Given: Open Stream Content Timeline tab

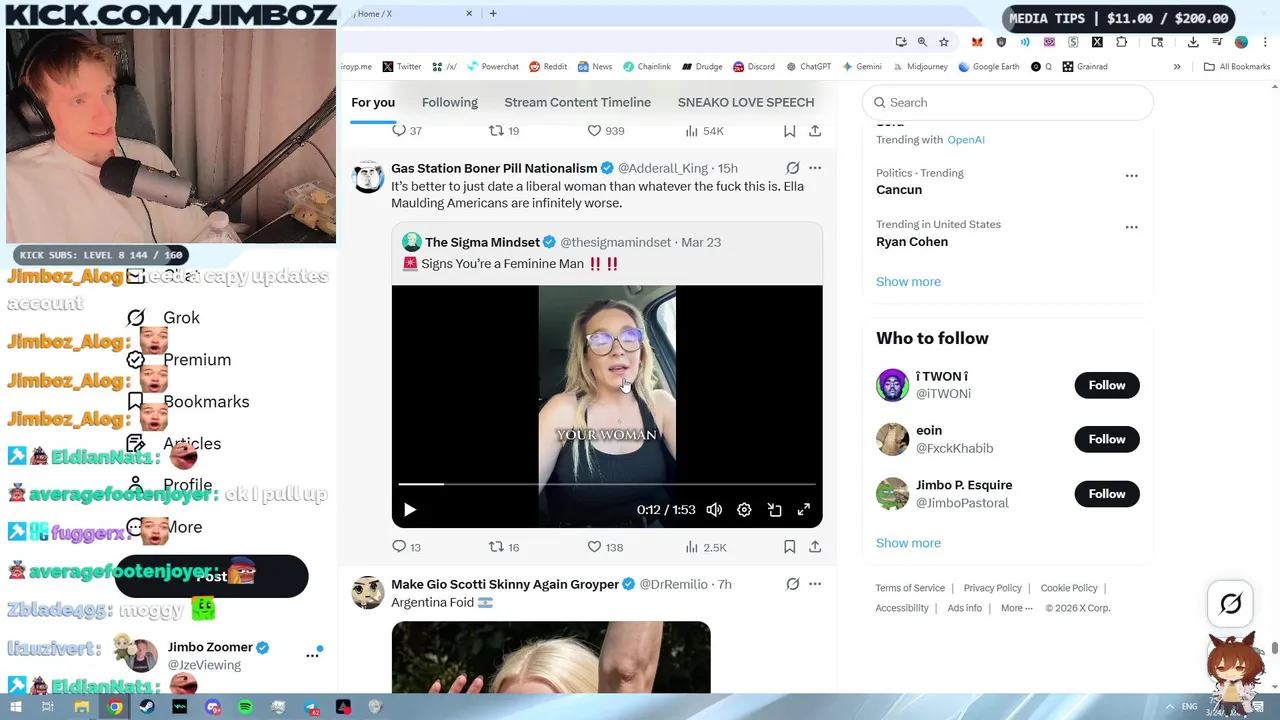Looking at the screenshot, I should (x=577, y=102).
